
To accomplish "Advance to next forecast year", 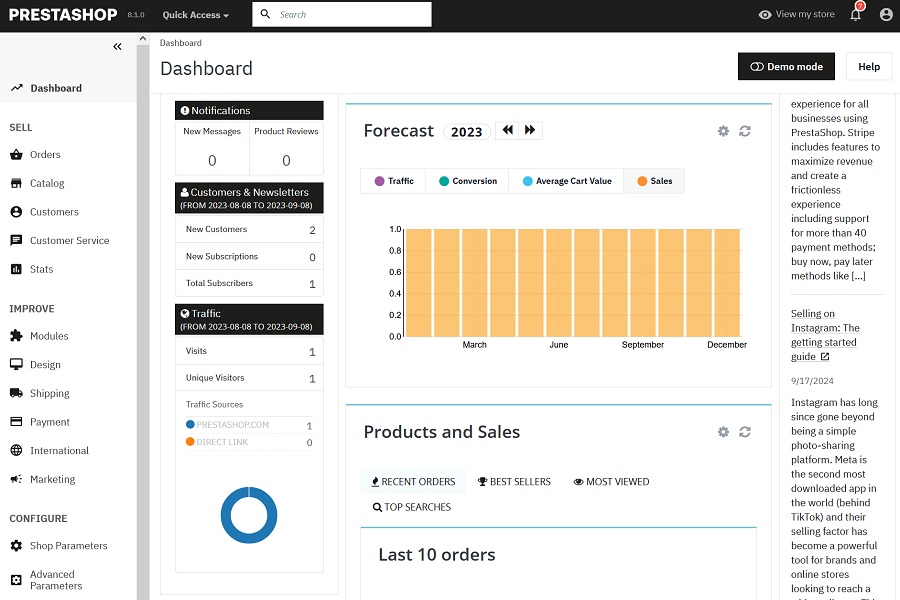I will point(530,131).
